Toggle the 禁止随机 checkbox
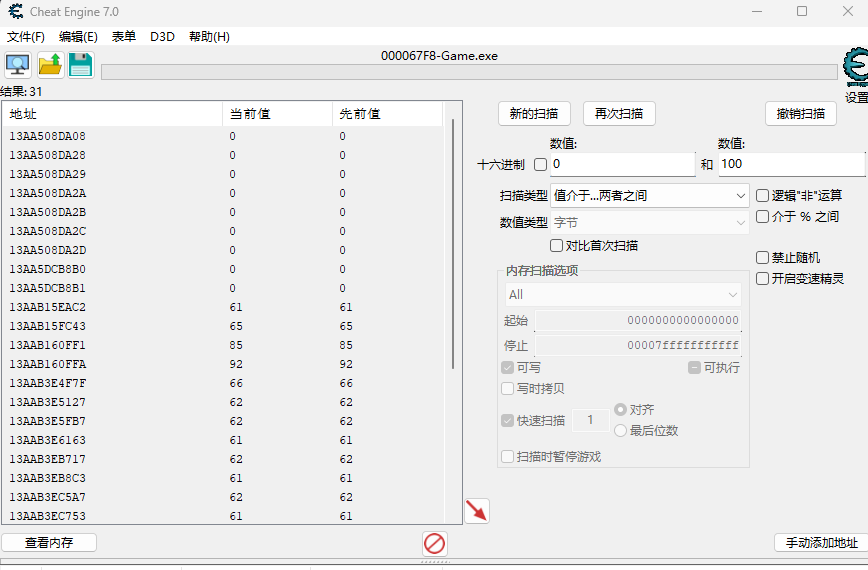Screen dimensions: 868x570 762,257
